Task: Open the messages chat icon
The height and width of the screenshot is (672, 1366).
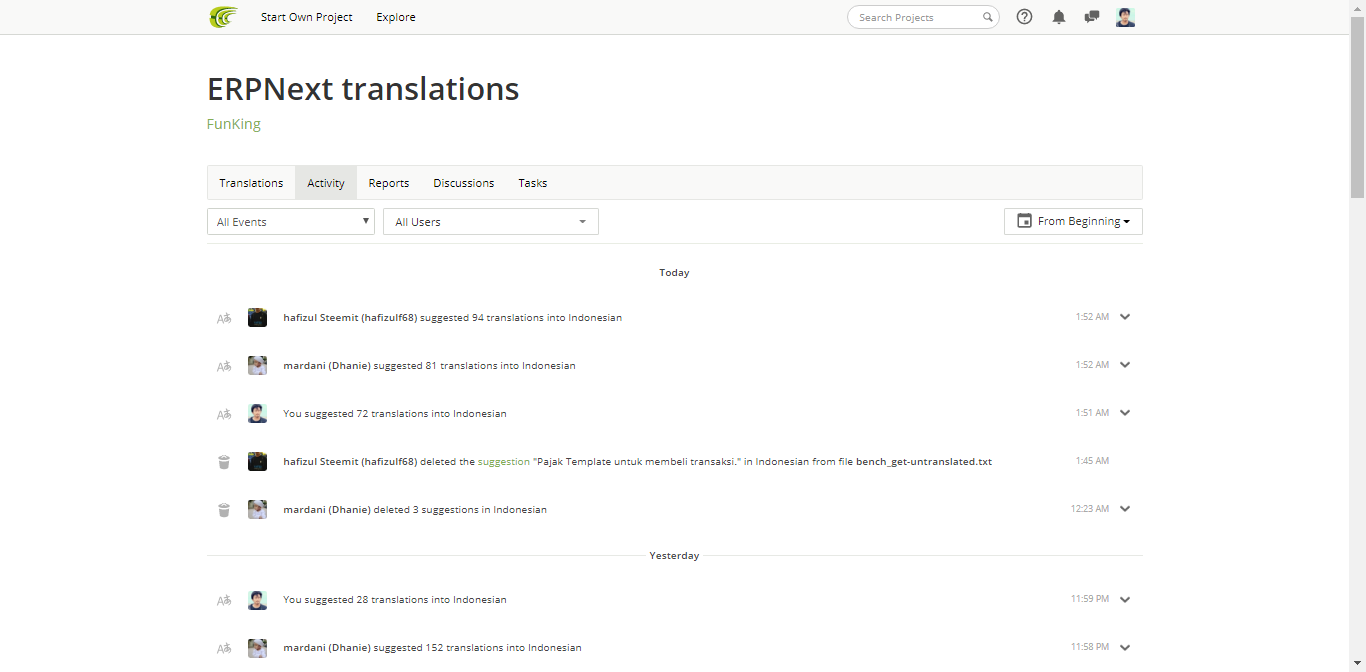Action: [x=1092, y=17]
